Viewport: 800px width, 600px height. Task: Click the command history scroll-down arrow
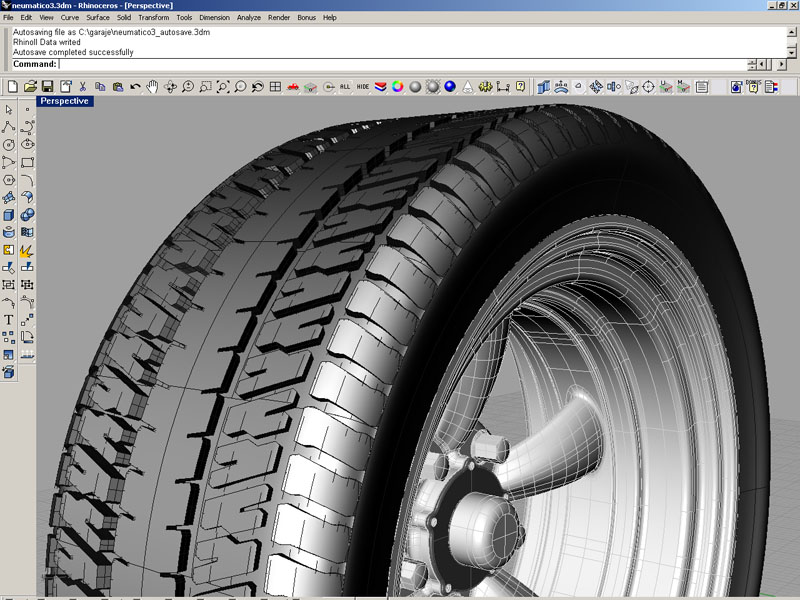pos(791,52)
